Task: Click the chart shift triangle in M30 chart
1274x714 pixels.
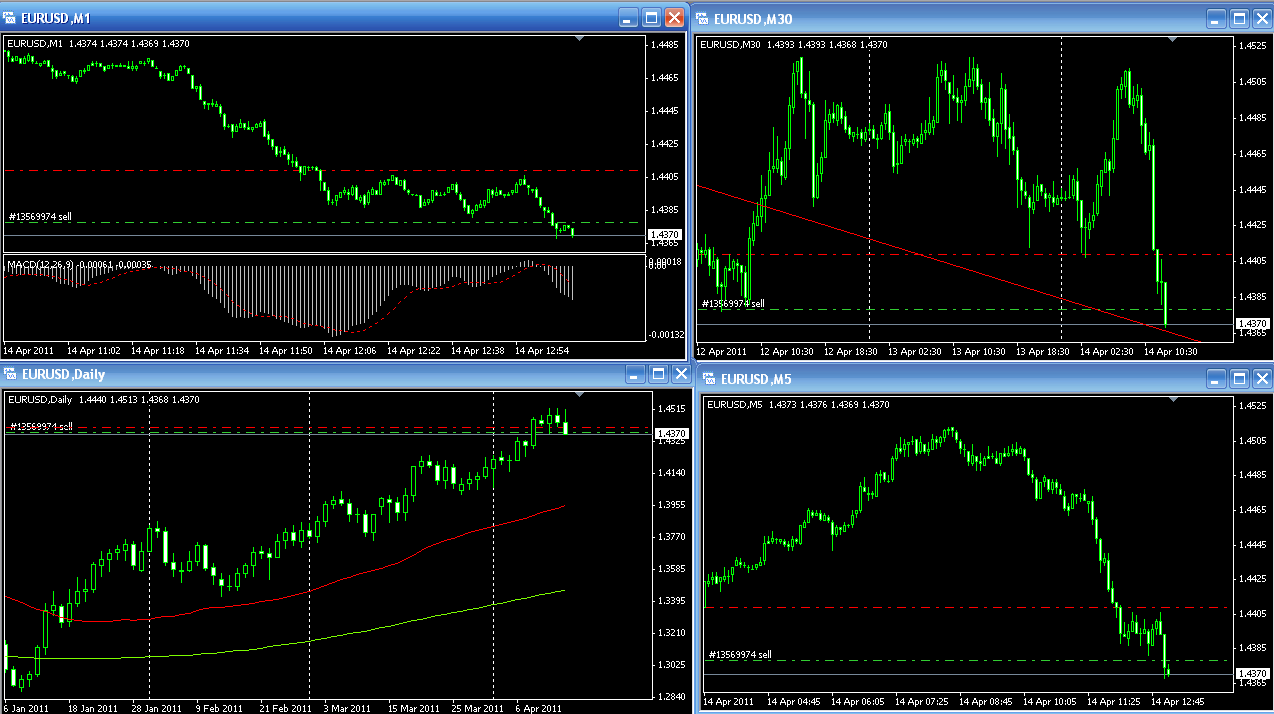Action: click(1173, 38)
